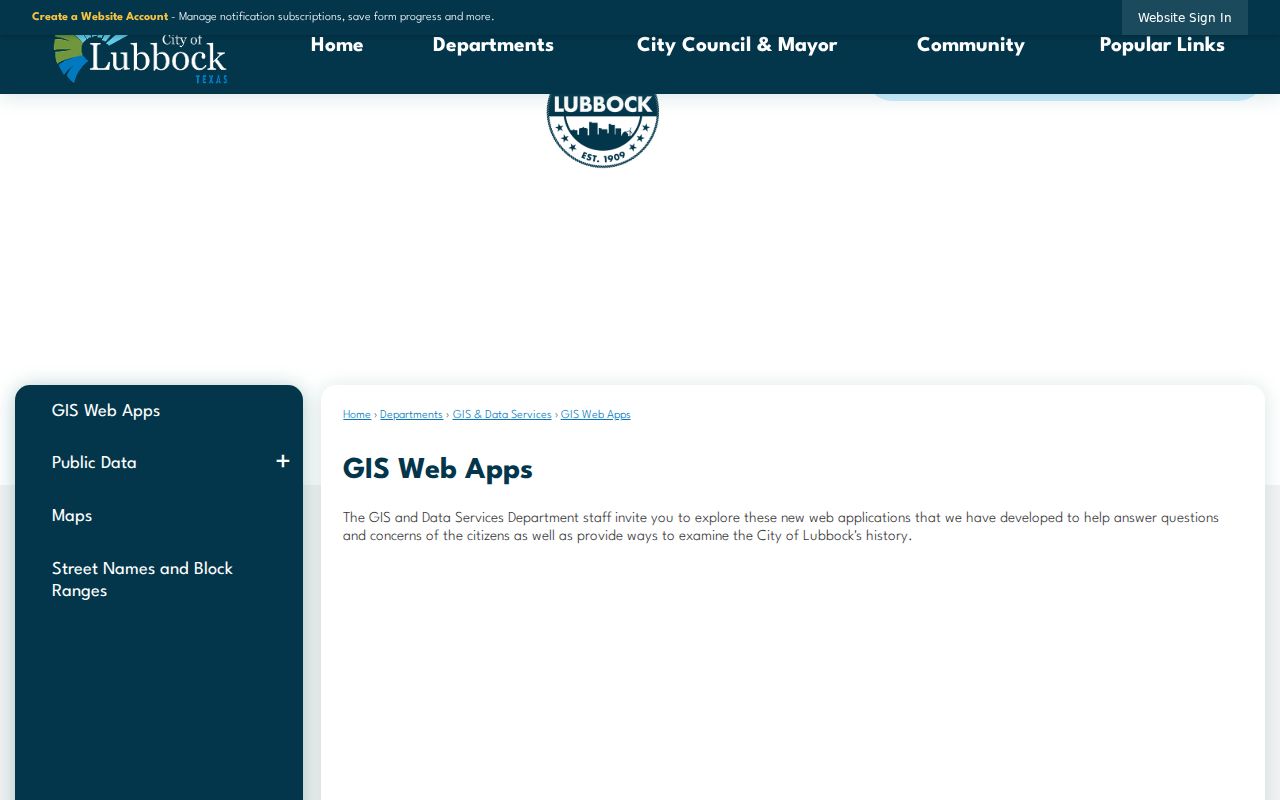1280x800 pixels.
Task: Open the Popular Links menu
Action: (1162, 45)
